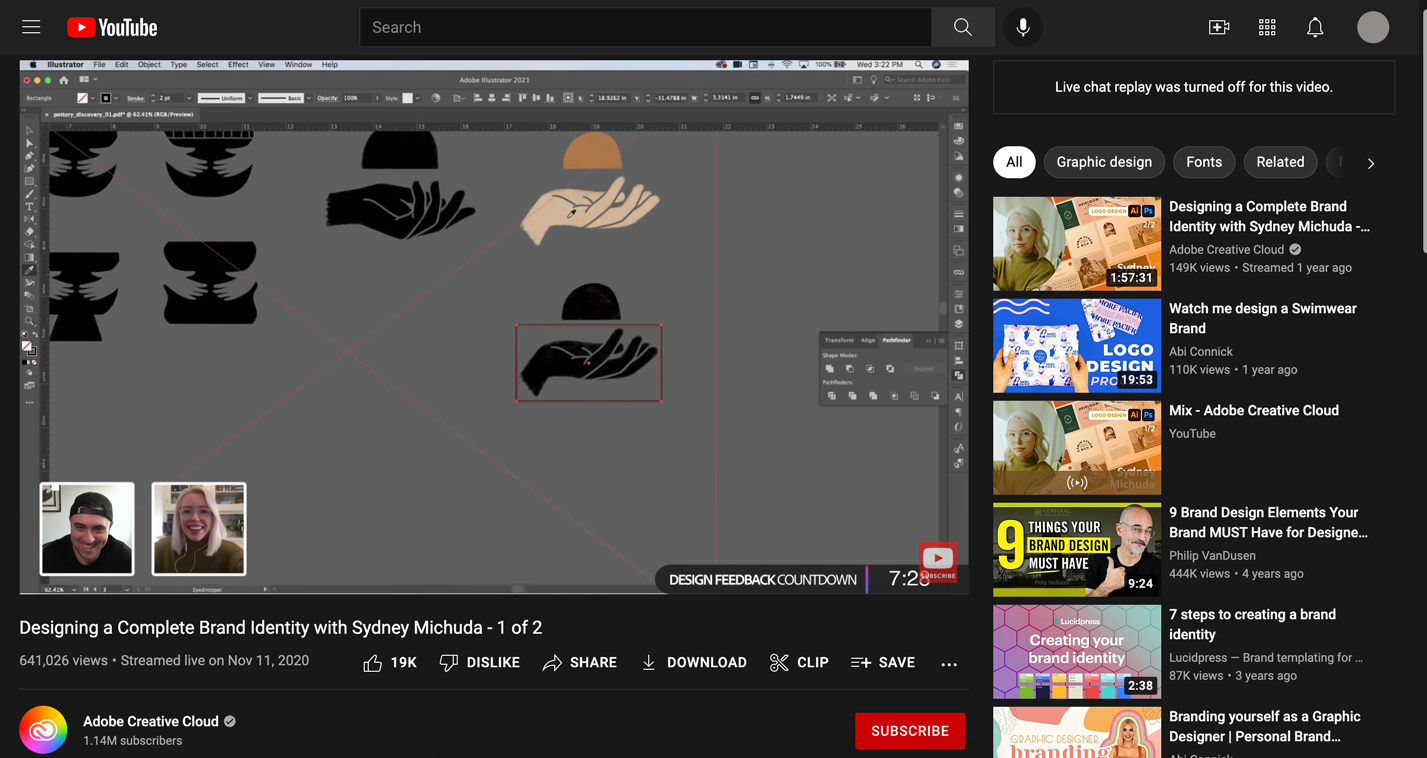Select the Graphic design filter chip
The height and width of the screenshot is (758, 1427).
(1104, 162)
